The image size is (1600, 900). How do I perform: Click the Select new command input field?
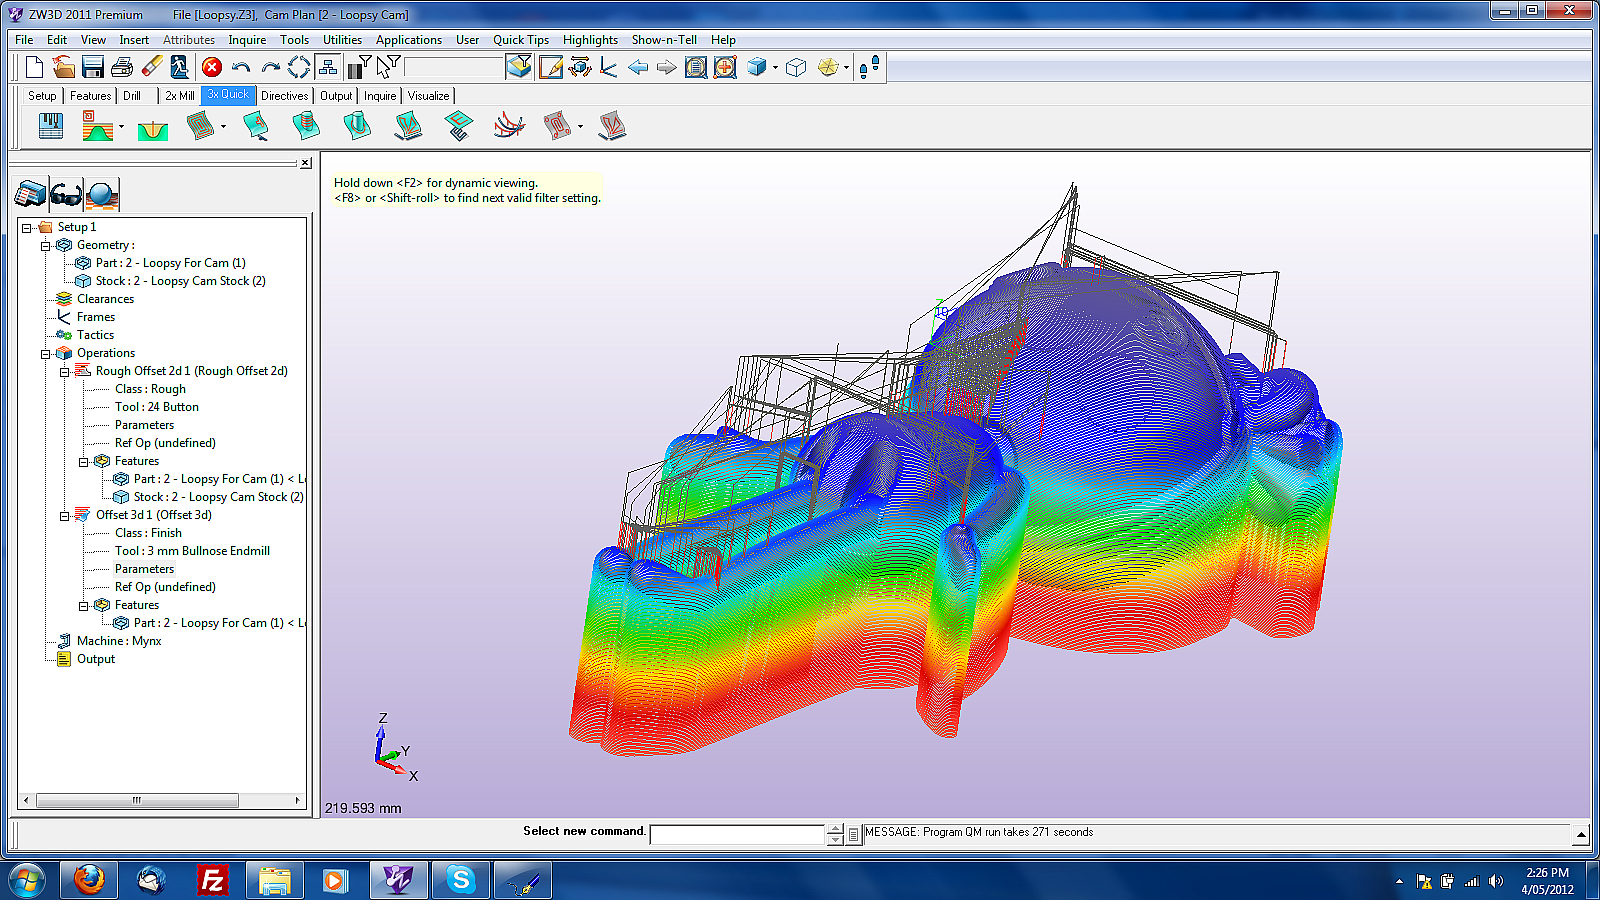[737, 834]
